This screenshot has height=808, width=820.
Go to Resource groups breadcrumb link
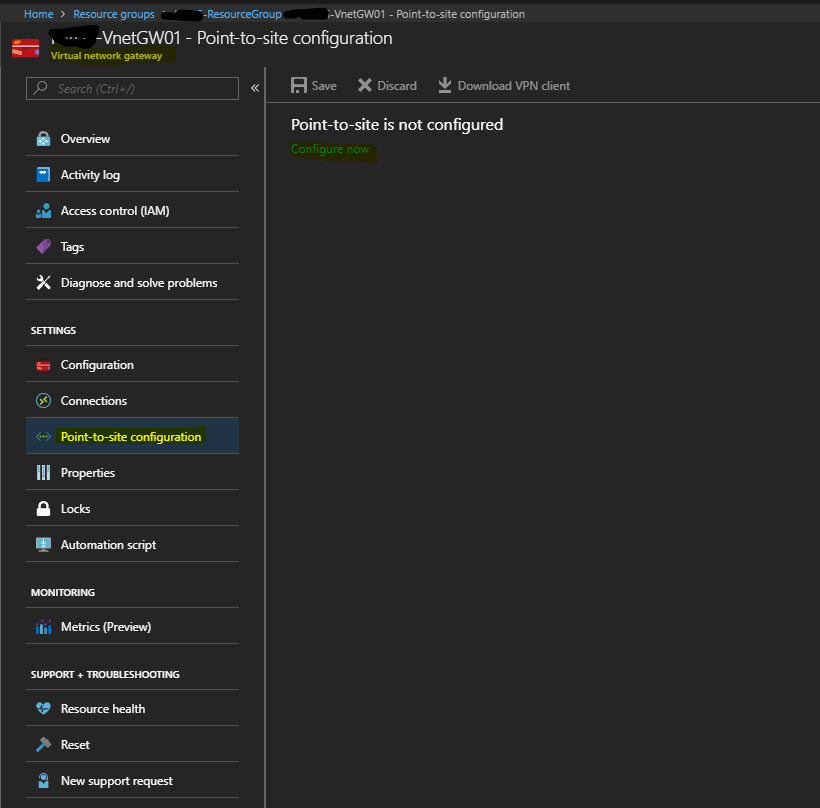tap(114, 14)
